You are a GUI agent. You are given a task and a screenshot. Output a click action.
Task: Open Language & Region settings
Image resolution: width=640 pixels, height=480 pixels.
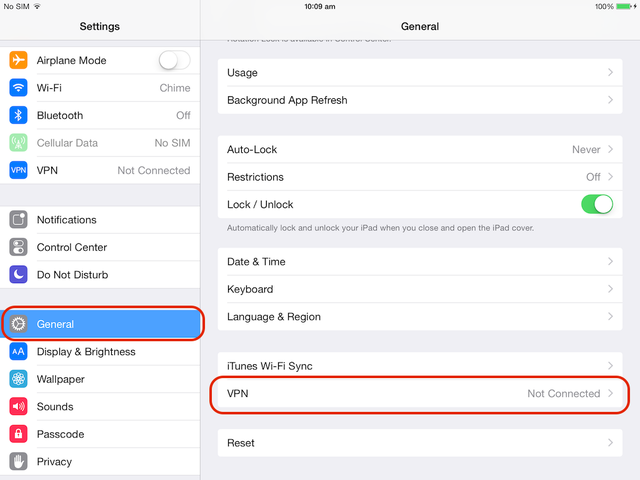pos(420,317)
